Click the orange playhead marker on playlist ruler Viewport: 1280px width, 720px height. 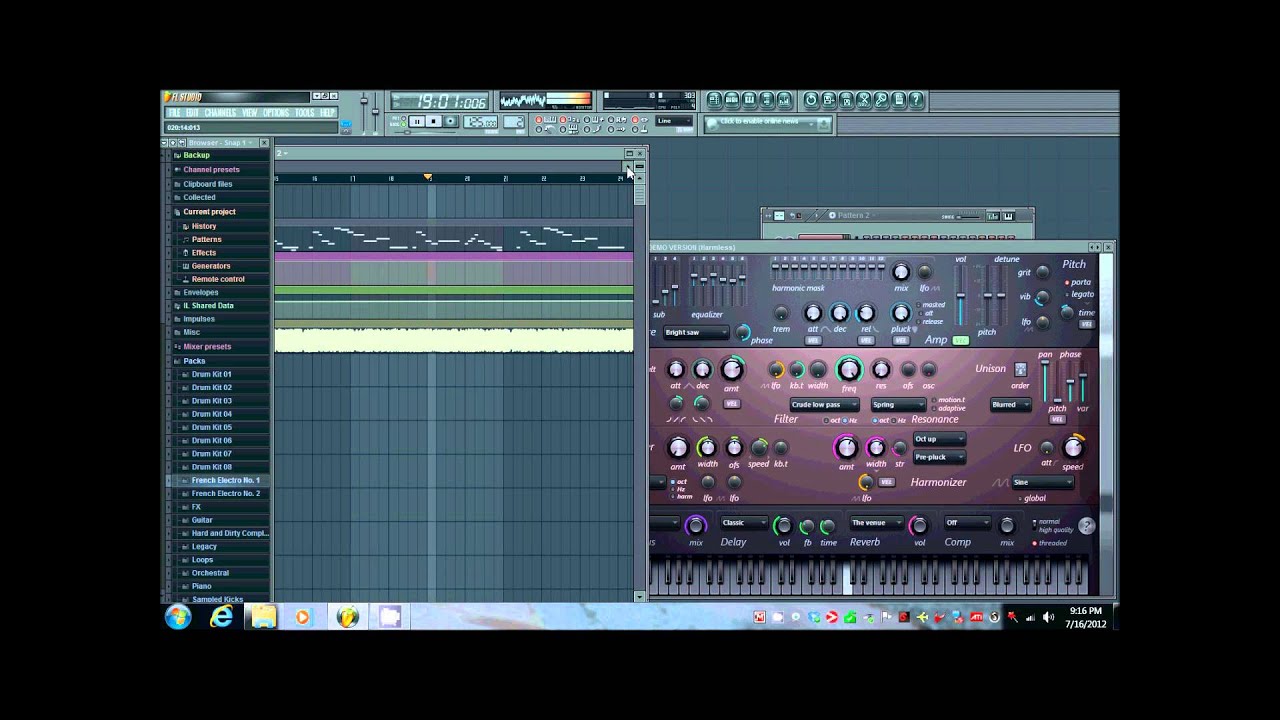click(428, 178)
